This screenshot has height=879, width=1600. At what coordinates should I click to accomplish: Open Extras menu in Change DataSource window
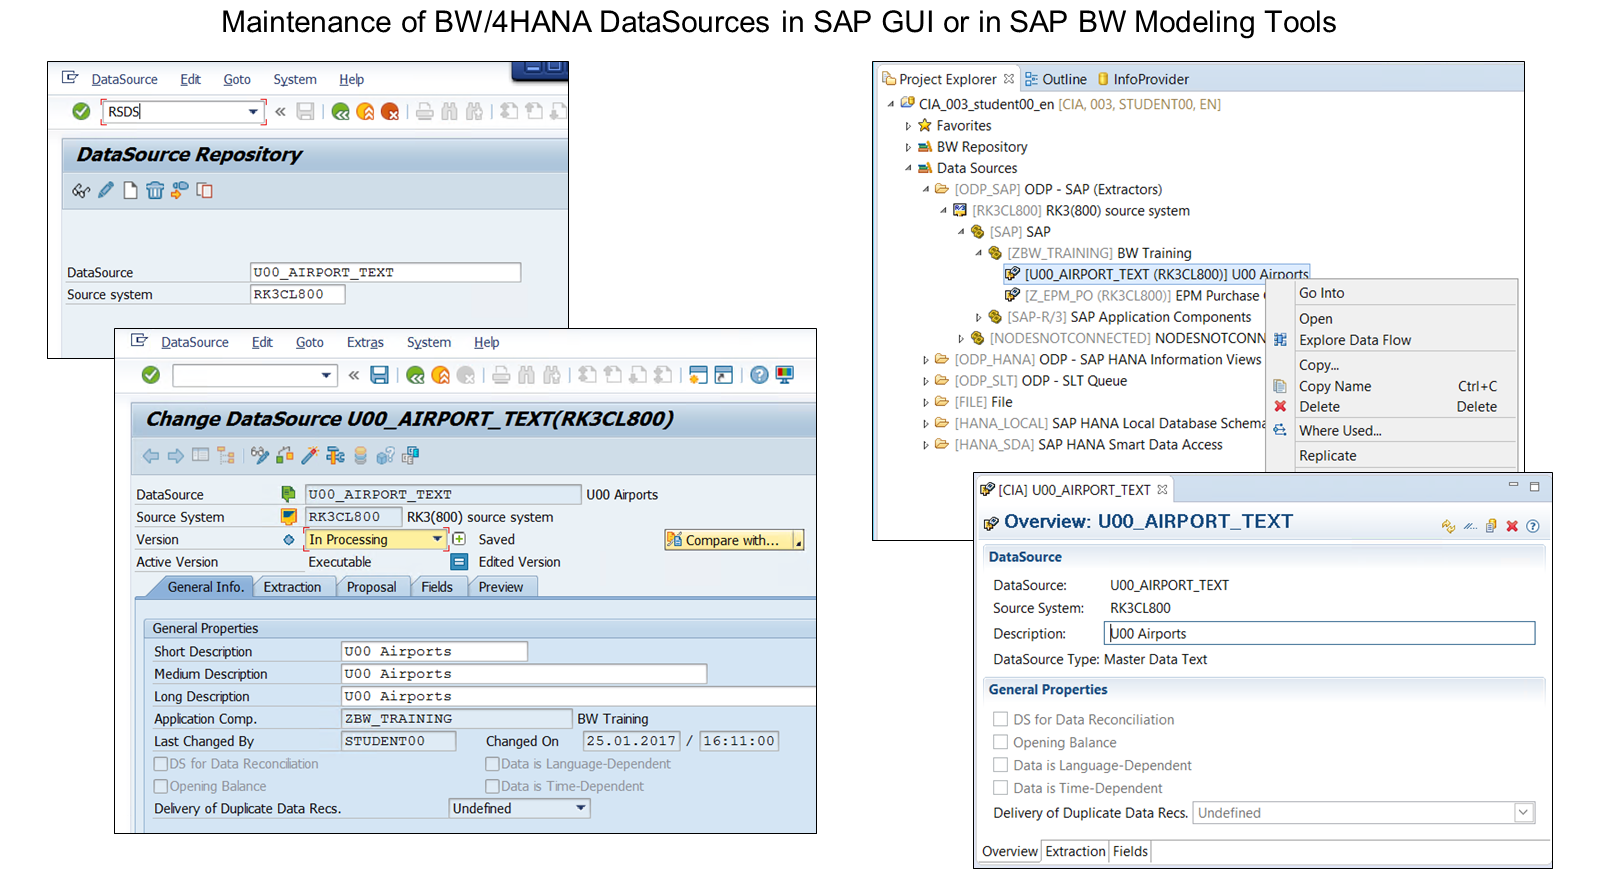pos(365,342)
